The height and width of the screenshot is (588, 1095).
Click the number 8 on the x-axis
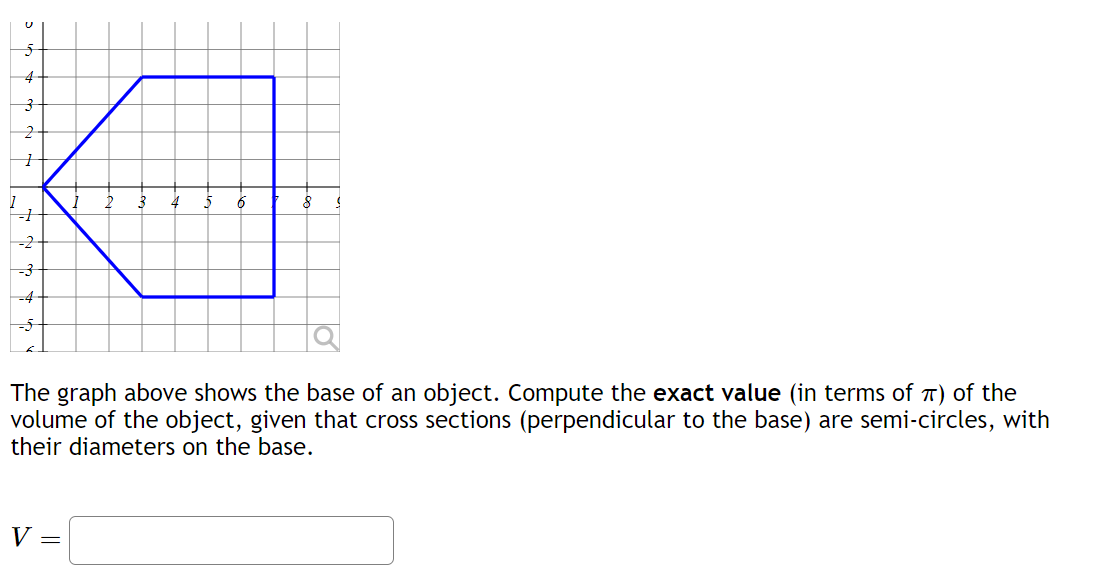306,200
